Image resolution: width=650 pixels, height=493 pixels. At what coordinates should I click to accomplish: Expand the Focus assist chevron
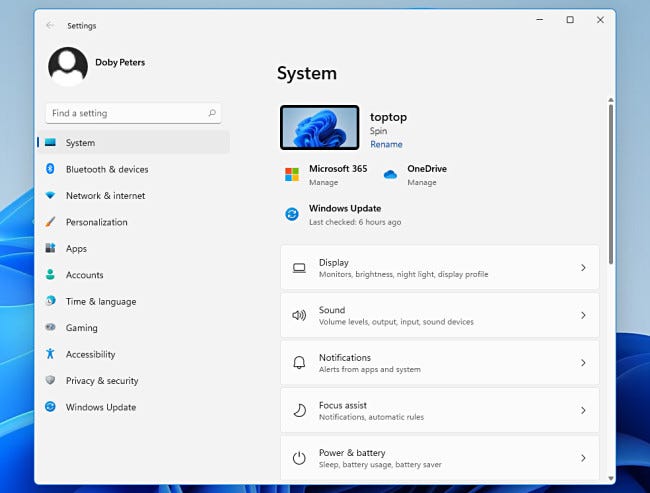point(583,410)
